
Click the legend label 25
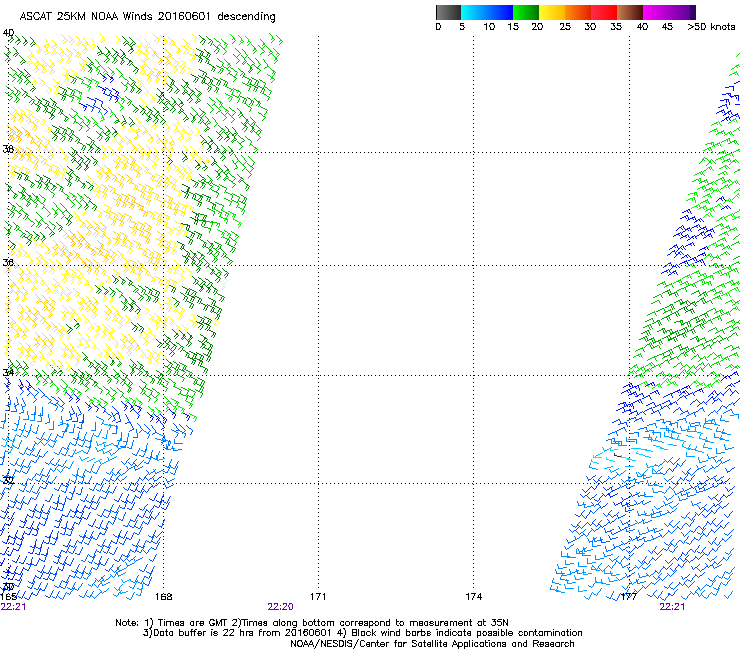565,27
